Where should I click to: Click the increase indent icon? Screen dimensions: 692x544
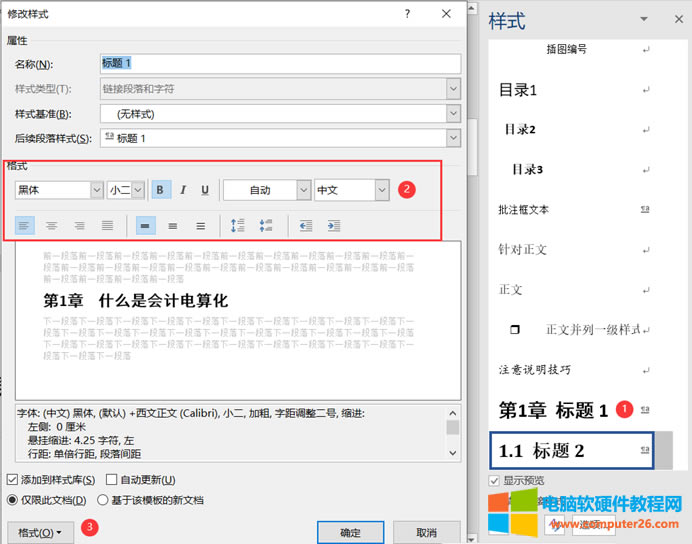334,226
